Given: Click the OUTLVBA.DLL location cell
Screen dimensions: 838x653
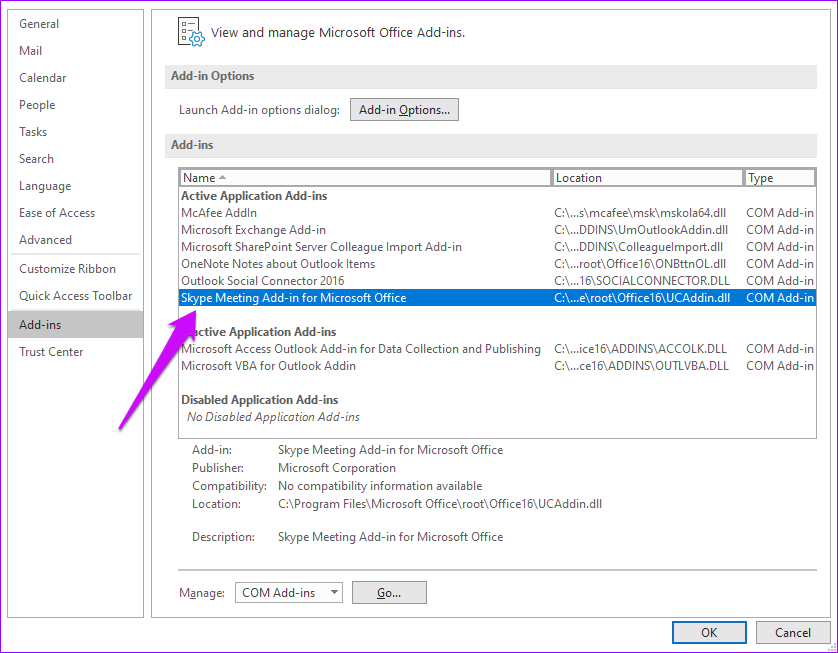Looking at the screenshot, I should [641, 366].
